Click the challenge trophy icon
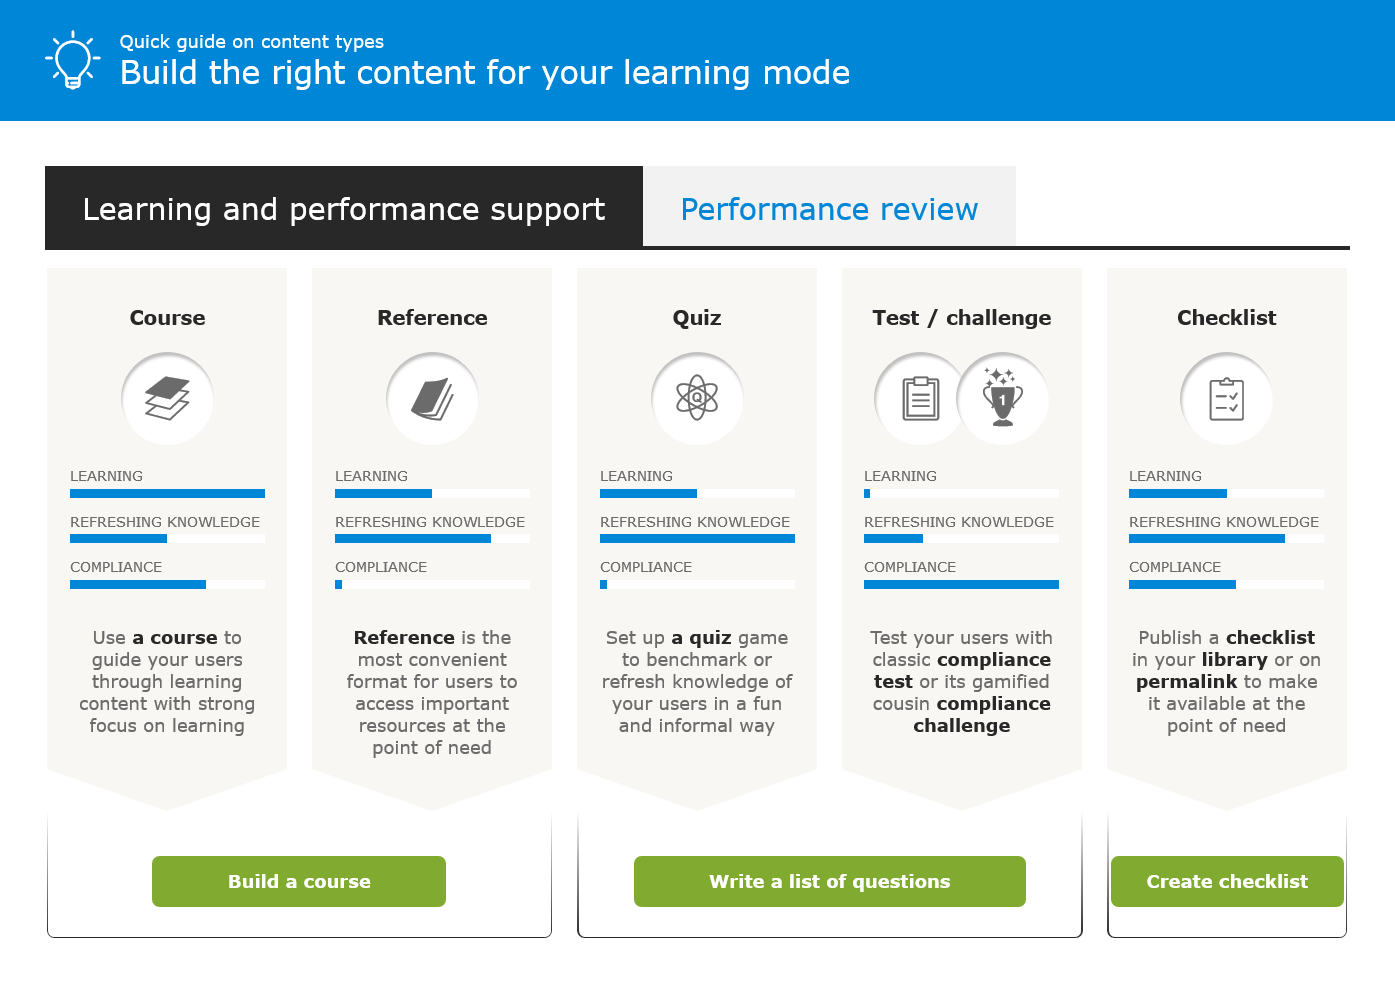 [1003, 399]
